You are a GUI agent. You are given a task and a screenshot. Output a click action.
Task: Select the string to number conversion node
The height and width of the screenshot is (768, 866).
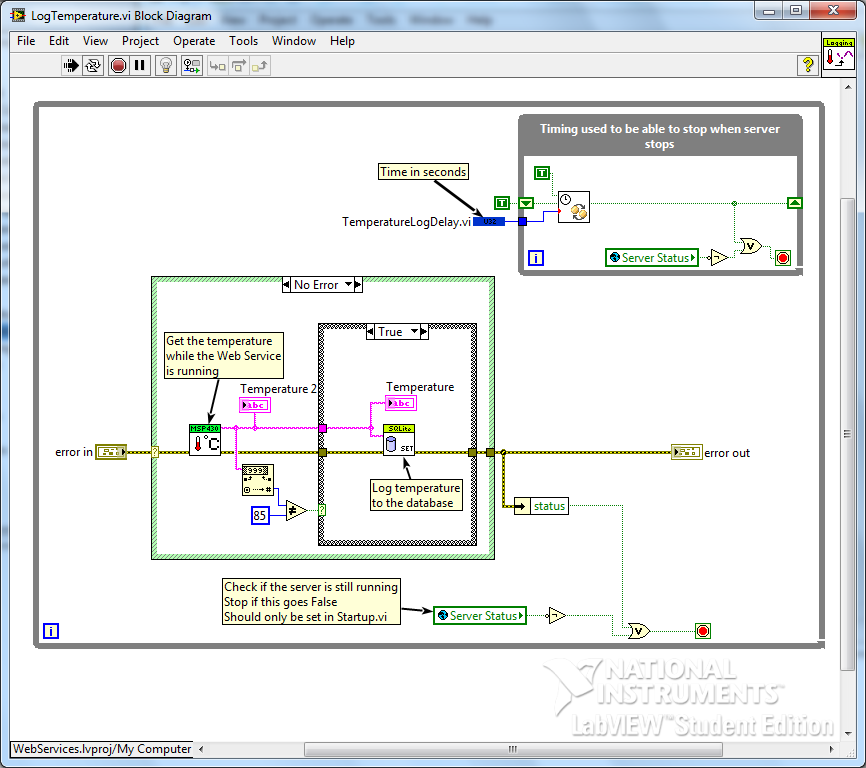pyautogui.click(x=258, y=480)
